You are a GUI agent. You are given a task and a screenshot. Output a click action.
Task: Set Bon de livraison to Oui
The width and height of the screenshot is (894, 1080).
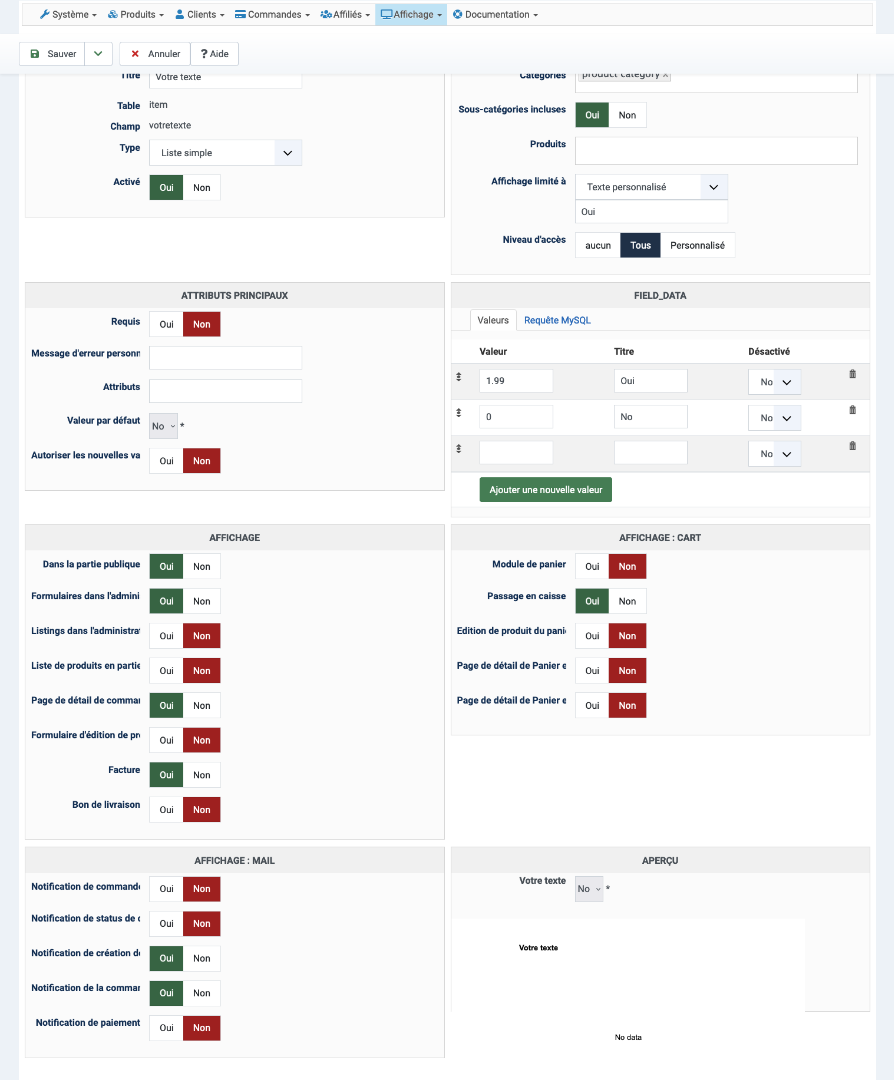coord(166,810)
